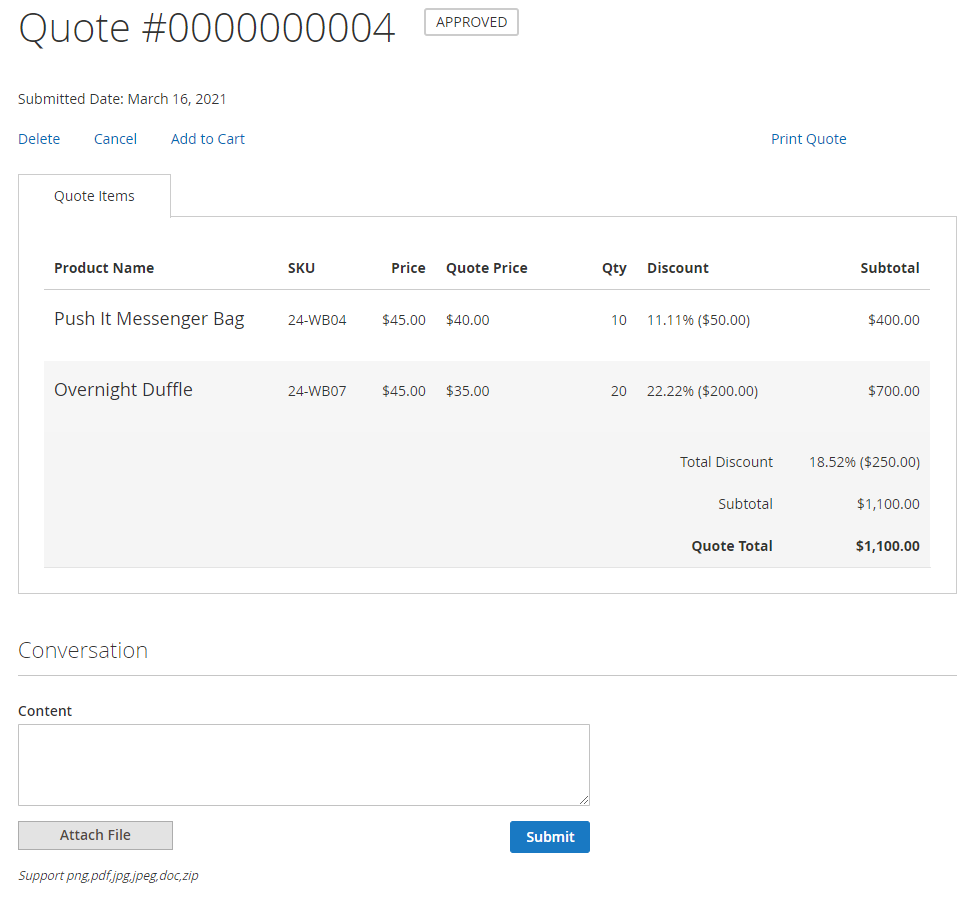The width and height of the screenshot is (977, 902).
Task: Grab the Content textarea resize handle
Action: pyautogui.click(x=584, y=800)
